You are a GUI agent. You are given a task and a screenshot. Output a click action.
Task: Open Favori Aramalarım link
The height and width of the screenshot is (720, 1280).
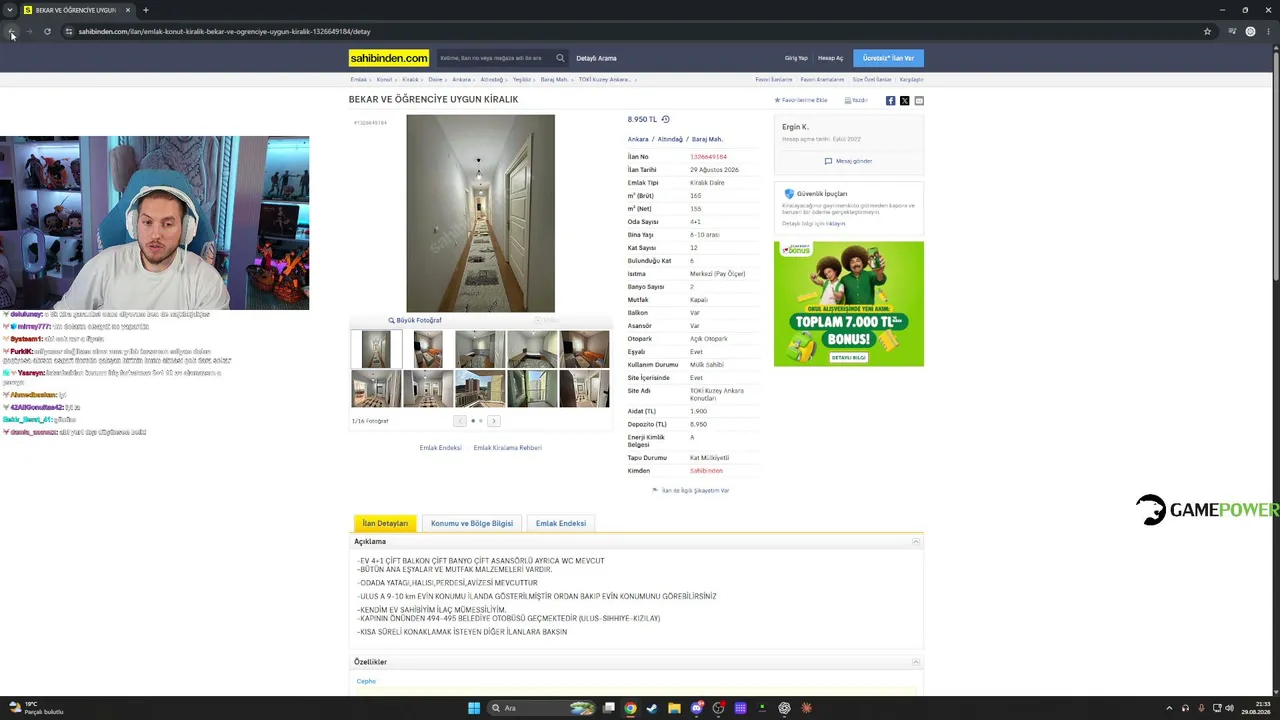point(822,79)
